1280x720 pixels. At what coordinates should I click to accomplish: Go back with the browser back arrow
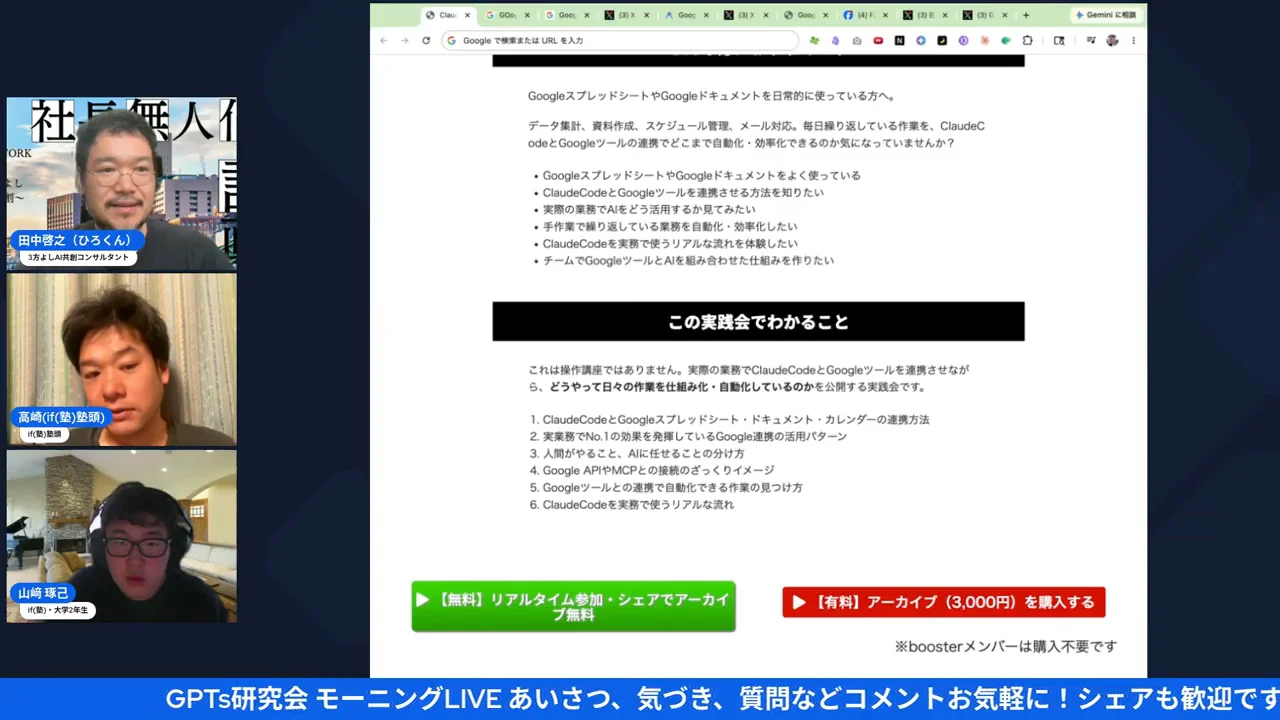383,40
